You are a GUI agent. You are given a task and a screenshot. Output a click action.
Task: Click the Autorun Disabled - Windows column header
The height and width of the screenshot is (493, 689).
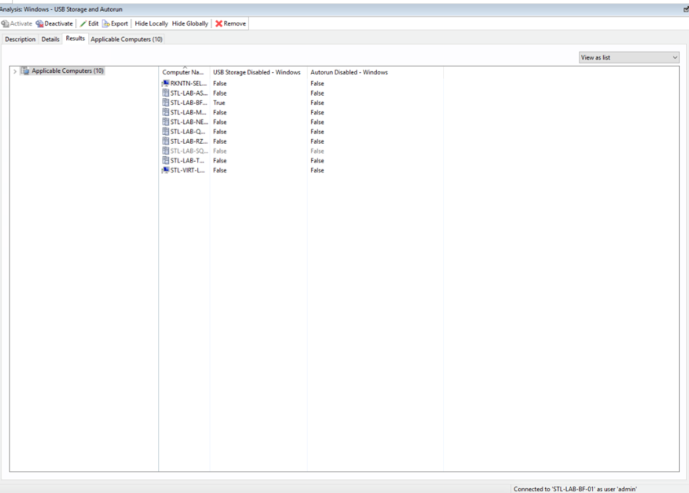coord(349,72)
